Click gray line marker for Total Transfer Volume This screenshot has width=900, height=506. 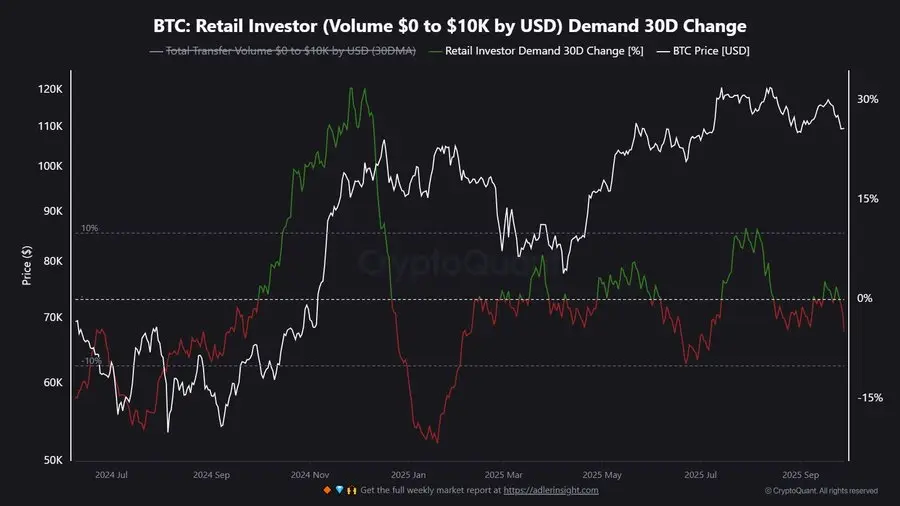coord(156,52)
